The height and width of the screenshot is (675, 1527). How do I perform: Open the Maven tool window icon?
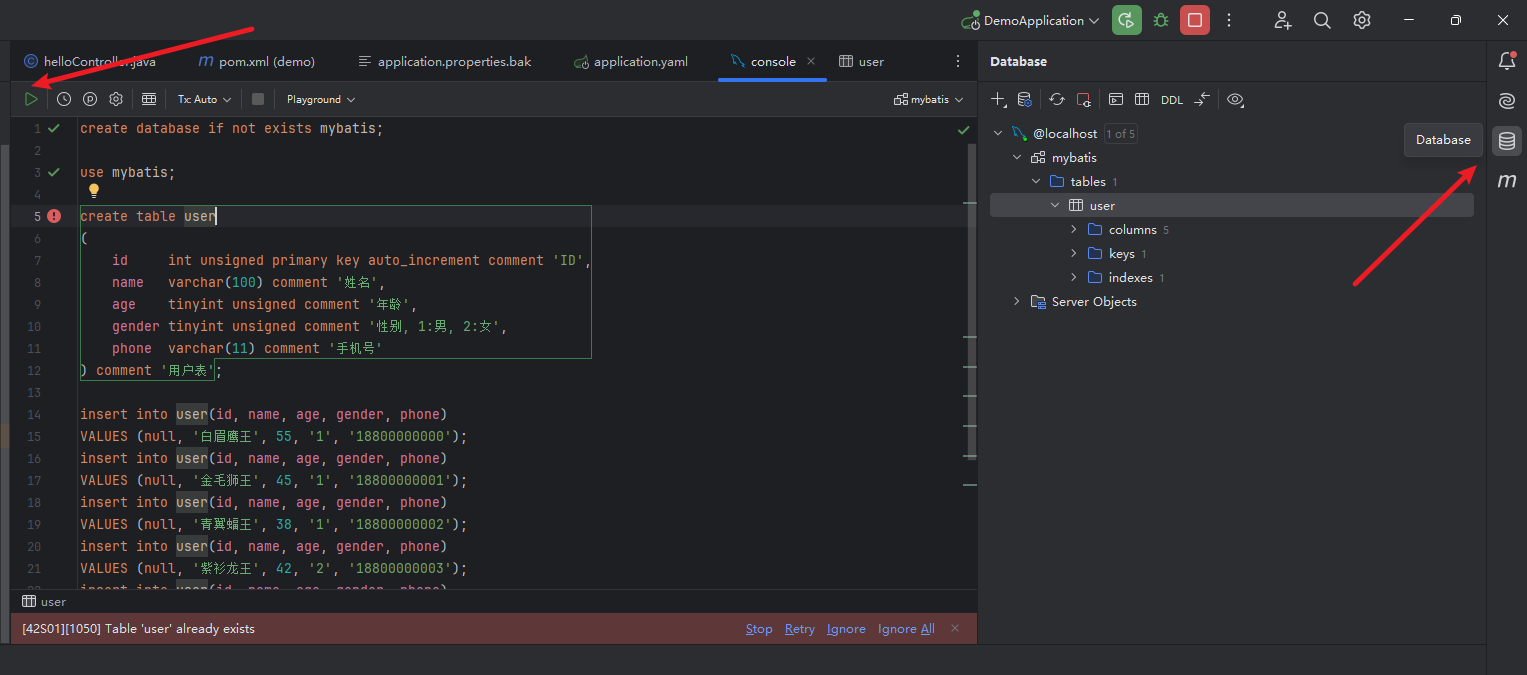(1506, 181)
